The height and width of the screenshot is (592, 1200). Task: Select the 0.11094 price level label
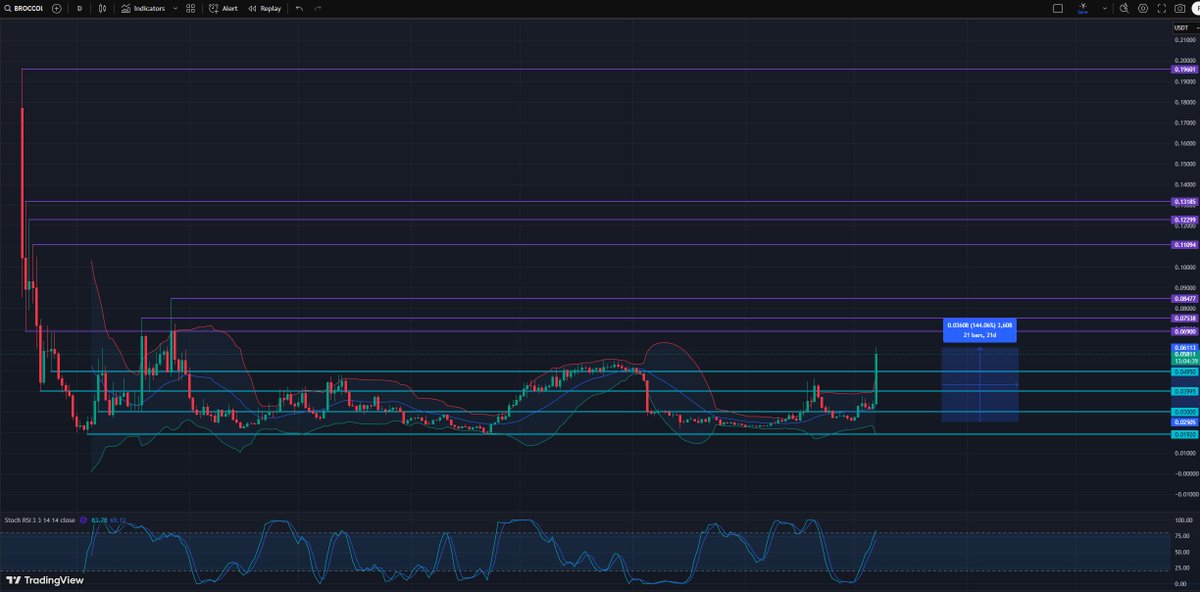click(1183, 244)
